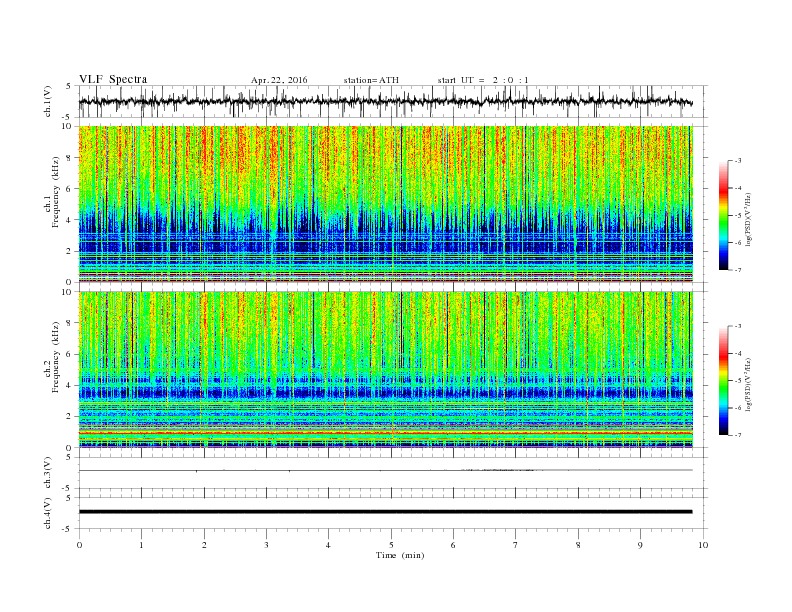Click the "ch.1(V)" axis label
Viewport: 792px width, 612px height.
(48, 102)
